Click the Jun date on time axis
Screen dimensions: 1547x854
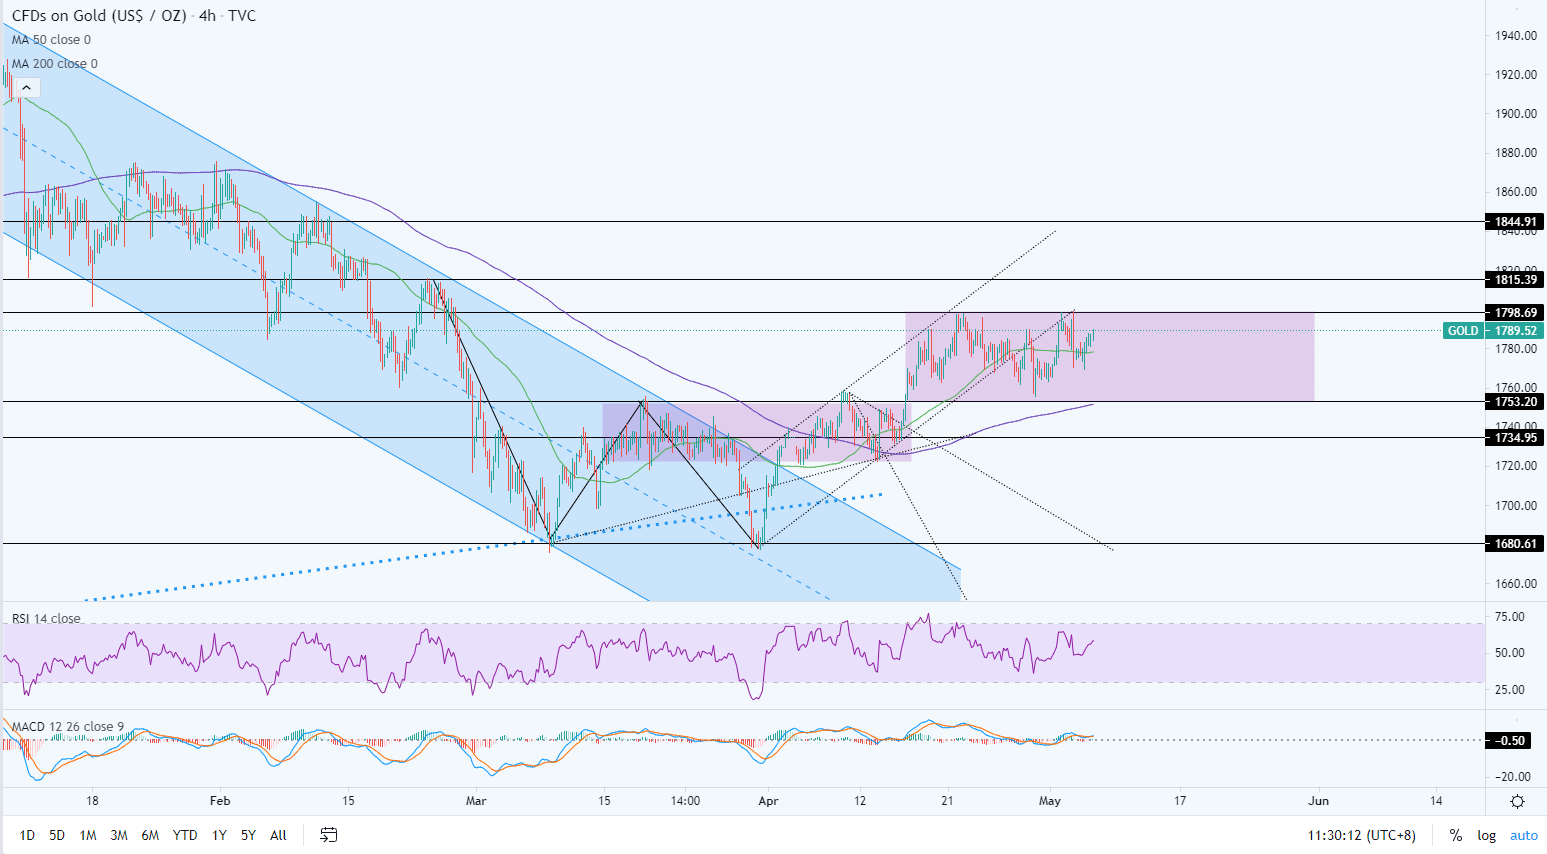coord(1319,801)
